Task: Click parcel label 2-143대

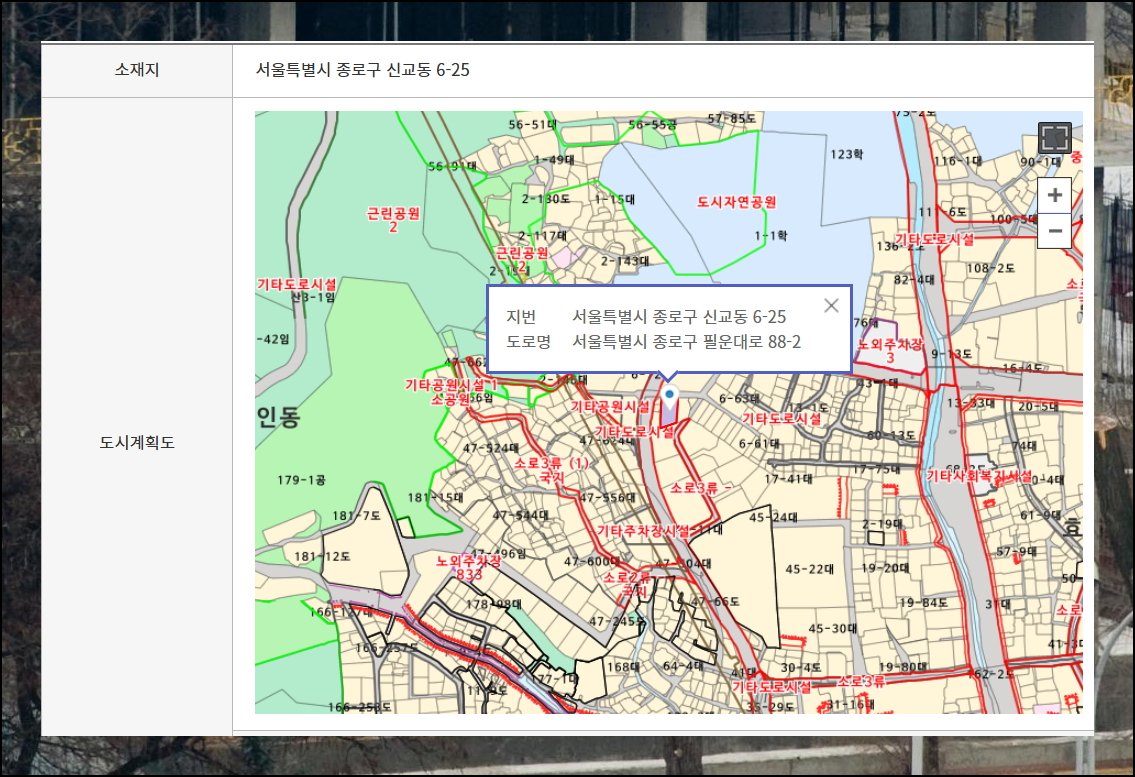Action: pos(625,261)
